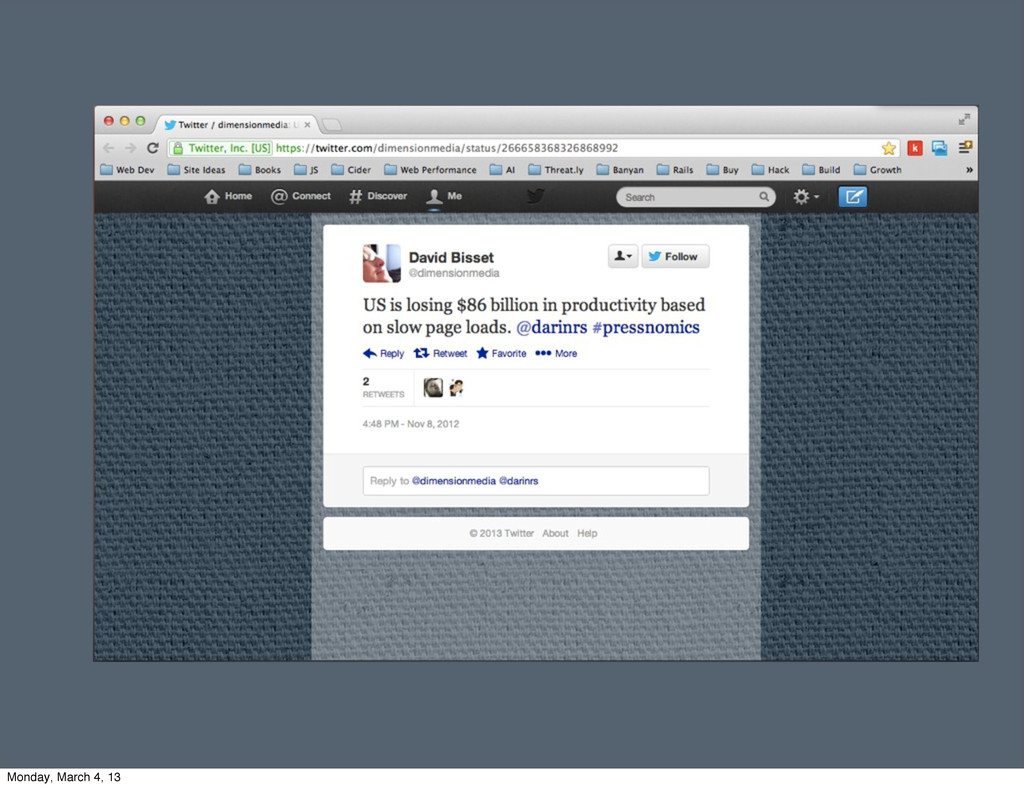
Task: Click the second retweeter's avatar
Action: [x=456, y=388]
